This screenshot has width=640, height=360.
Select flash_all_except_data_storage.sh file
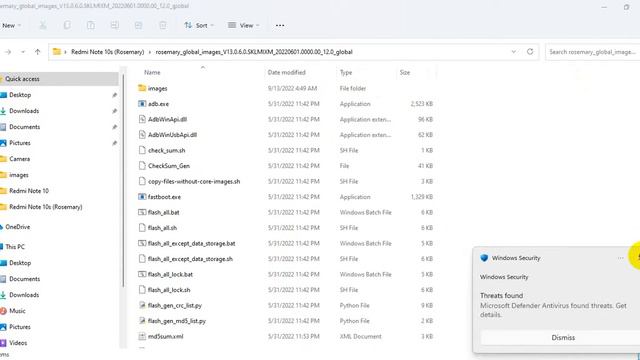pos(190,259)
